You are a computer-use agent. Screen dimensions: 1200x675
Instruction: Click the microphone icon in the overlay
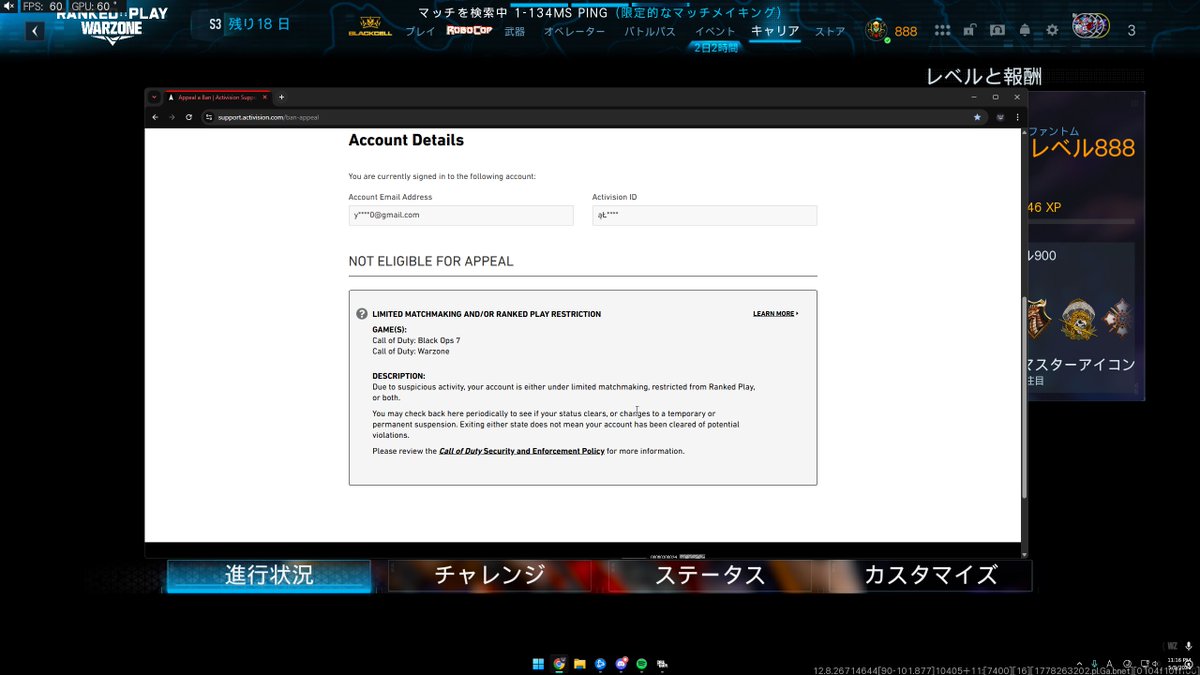tap(1188, 646)
